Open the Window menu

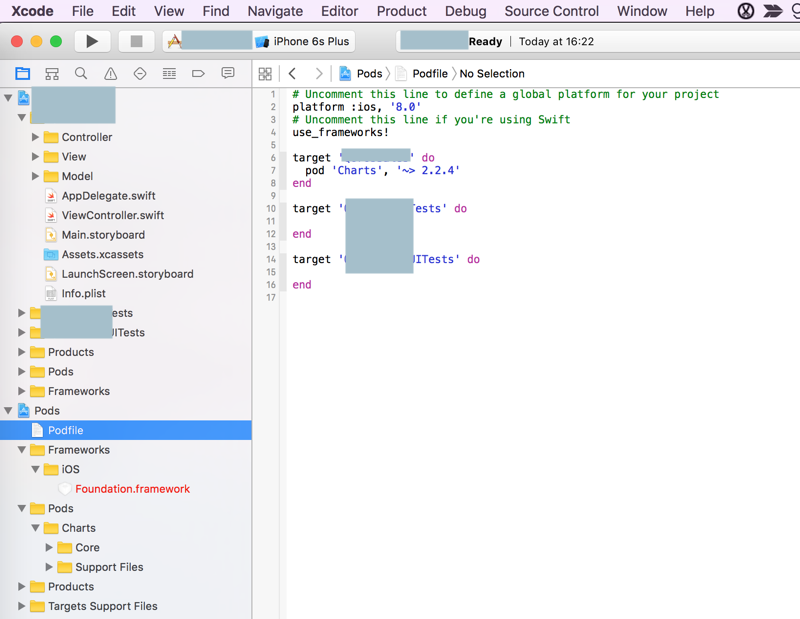click(x=642, y=11)
